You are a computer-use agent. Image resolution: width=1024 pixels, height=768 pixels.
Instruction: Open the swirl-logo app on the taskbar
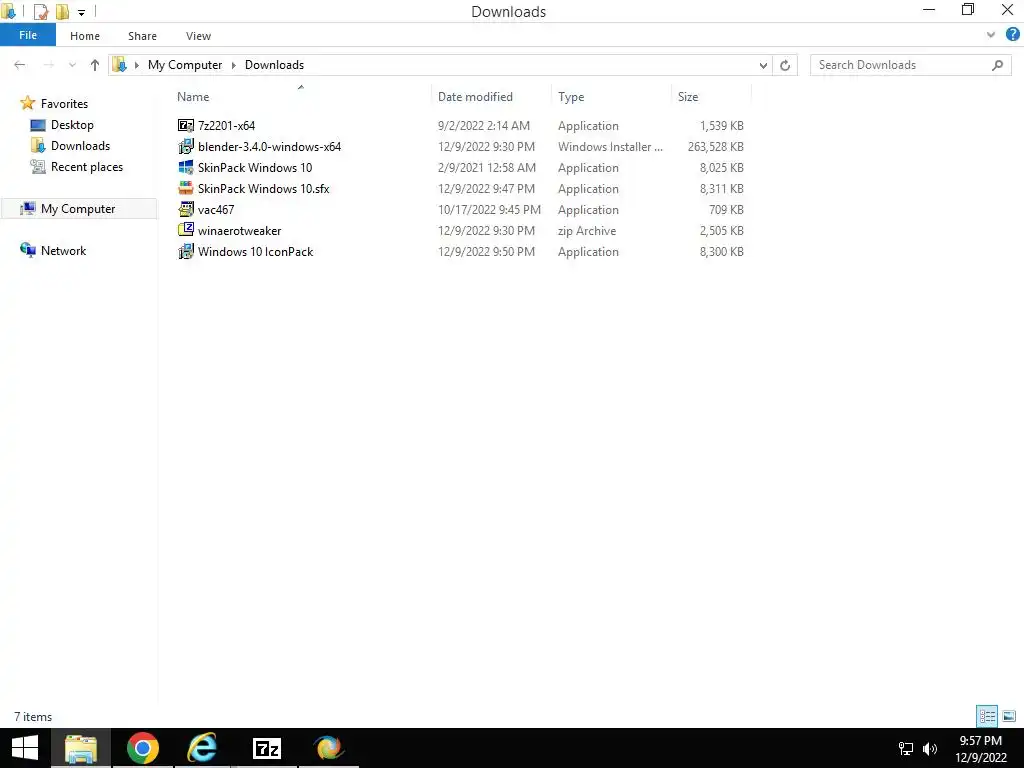pos(328,748)
